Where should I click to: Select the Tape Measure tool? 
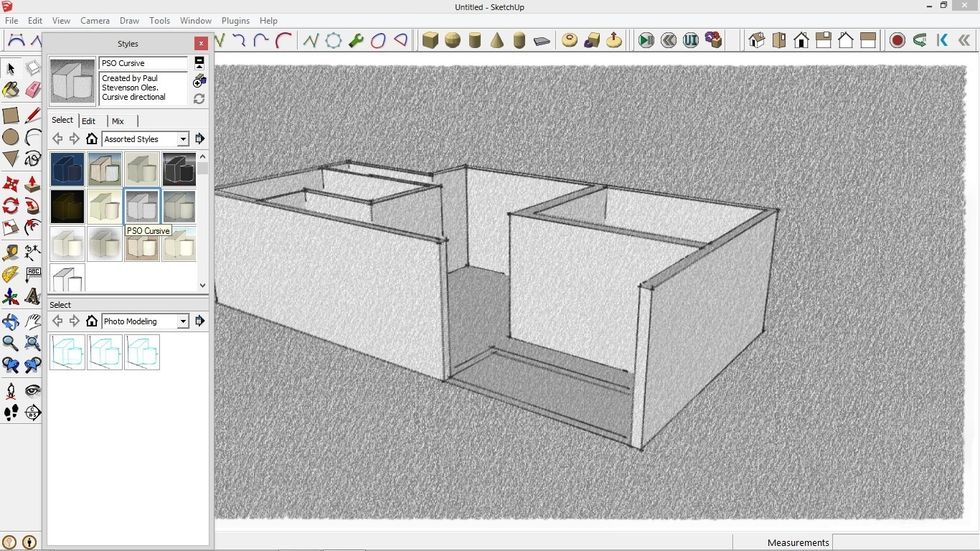click(x=11, y=252)
